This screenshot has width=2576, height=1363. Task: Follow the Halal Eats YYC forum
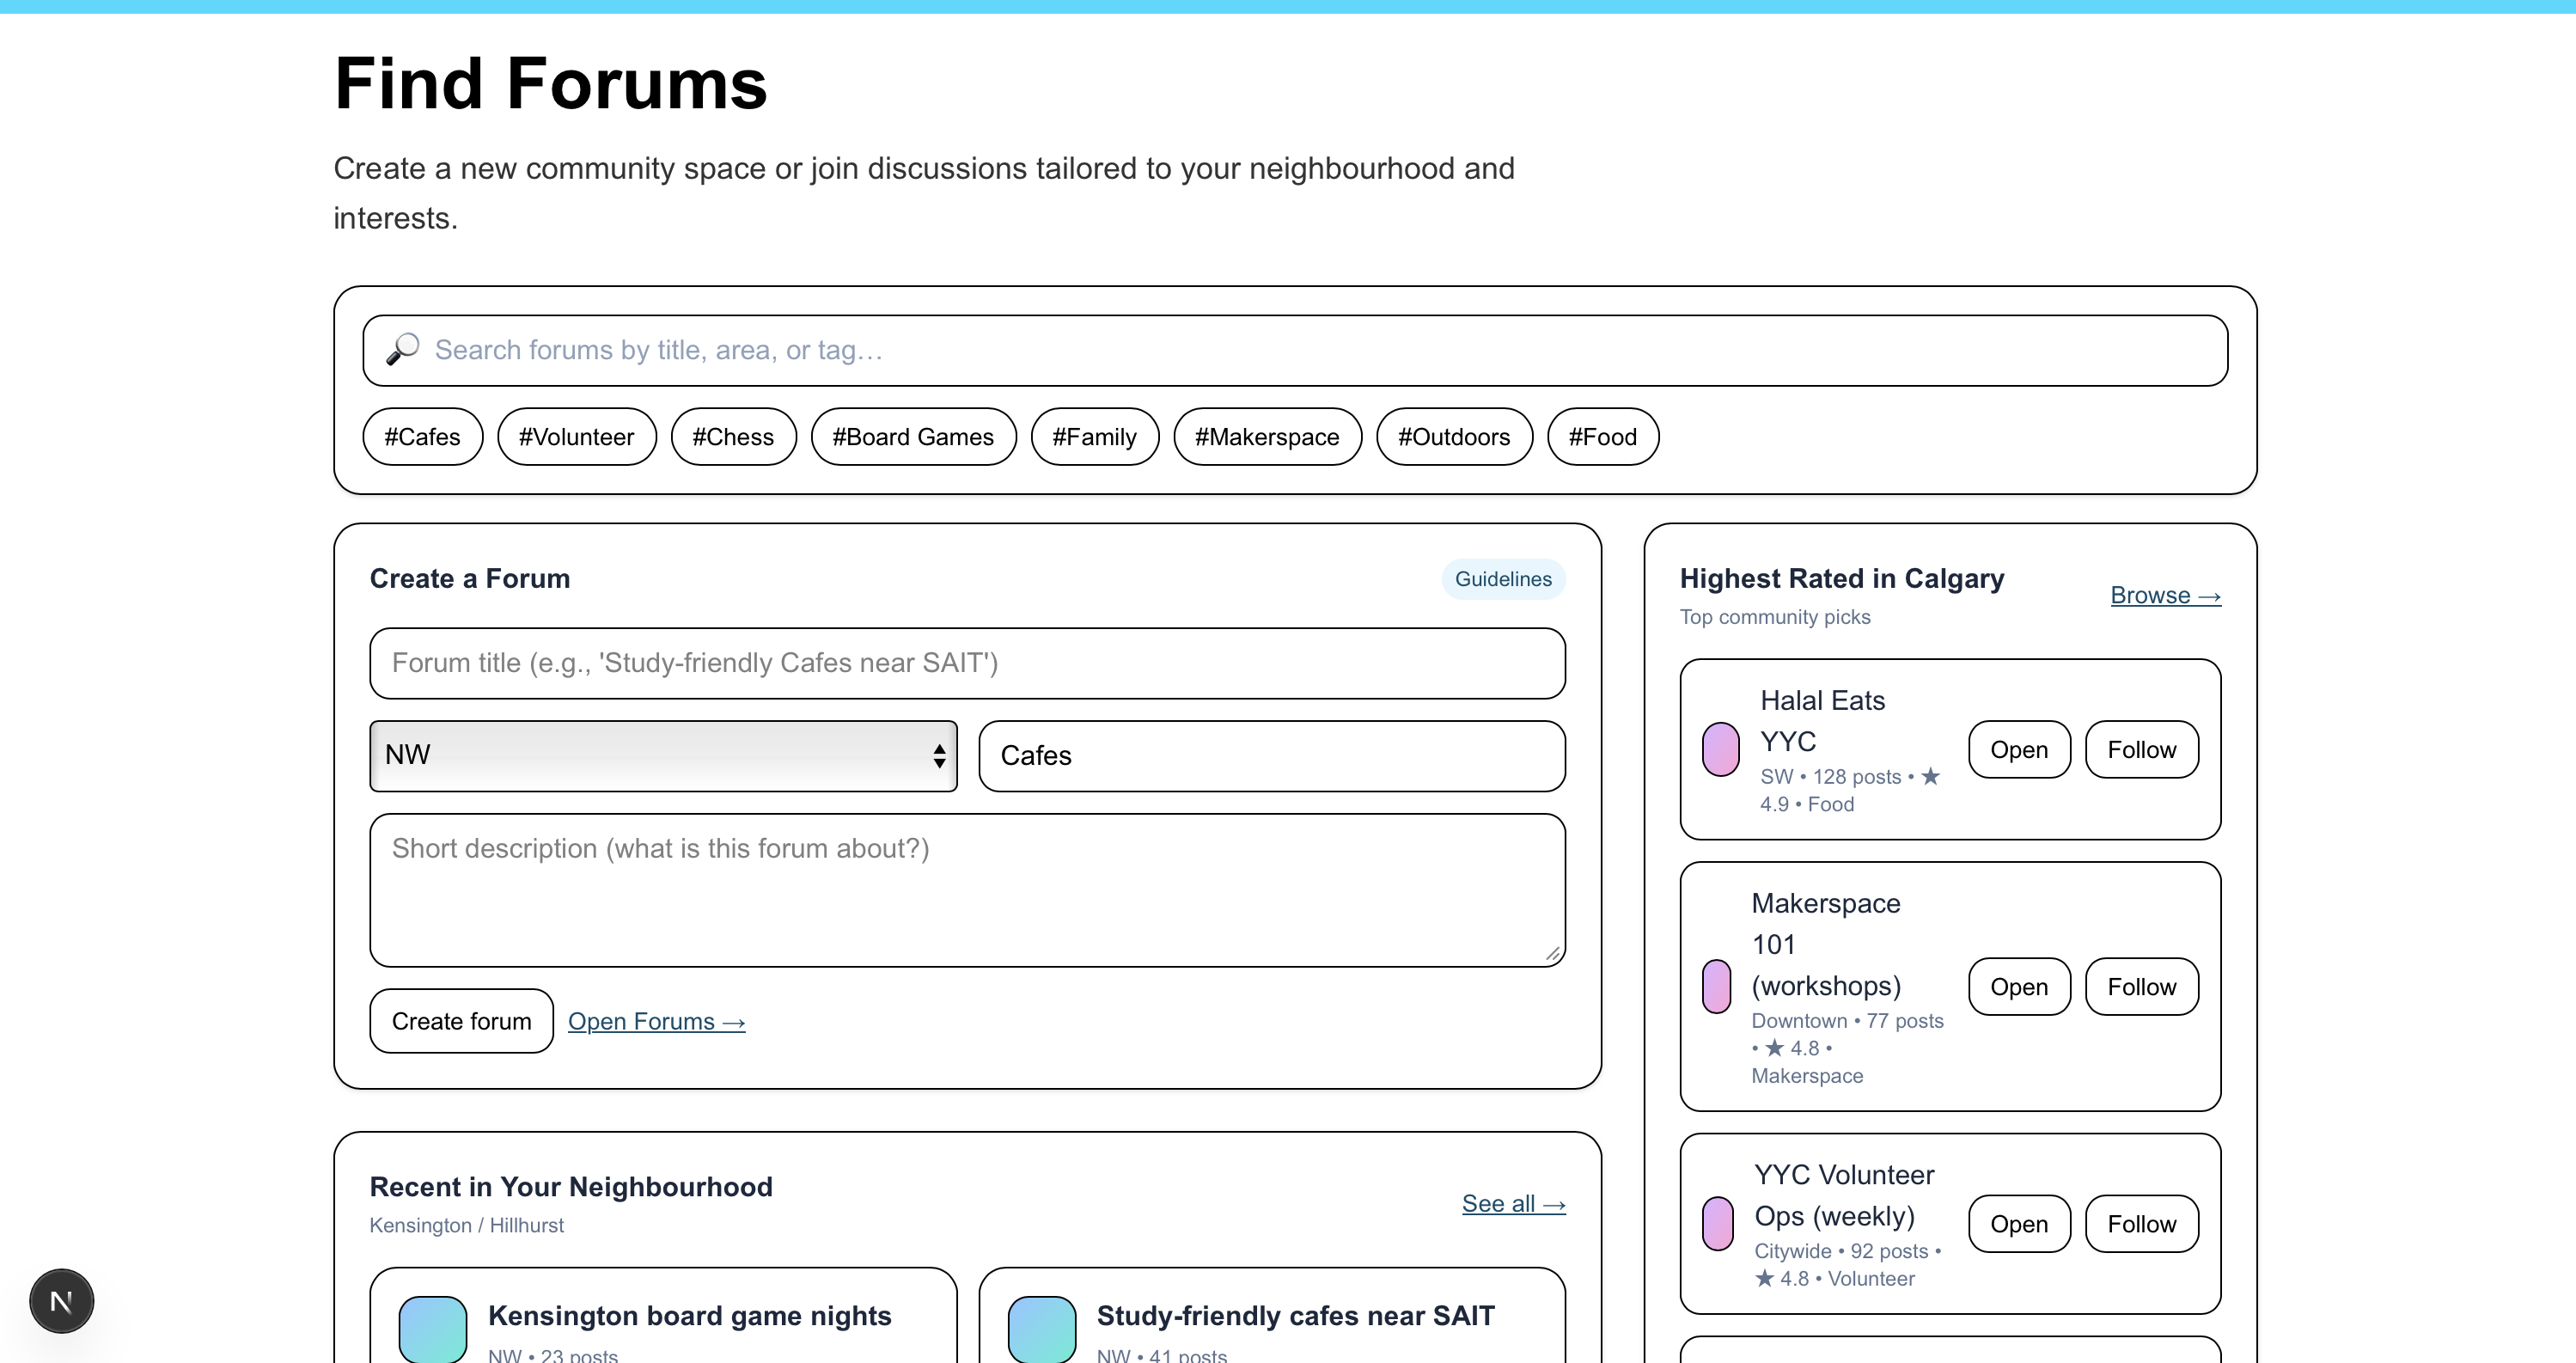click(2141, 750)
